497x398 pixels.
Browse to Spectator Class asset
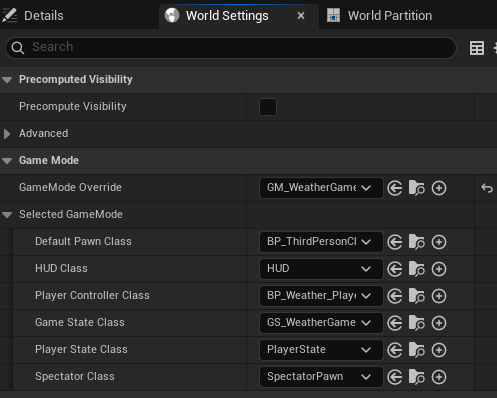(x=417, y=377)
